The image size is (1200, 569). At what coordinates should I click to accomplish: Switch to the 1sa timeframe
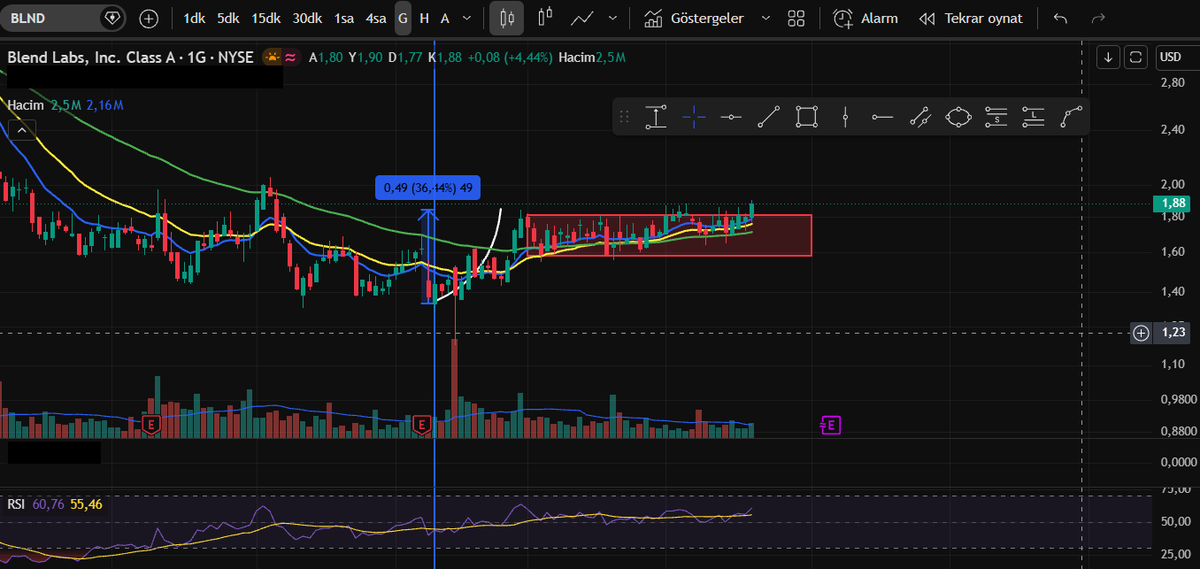[344, 18]
